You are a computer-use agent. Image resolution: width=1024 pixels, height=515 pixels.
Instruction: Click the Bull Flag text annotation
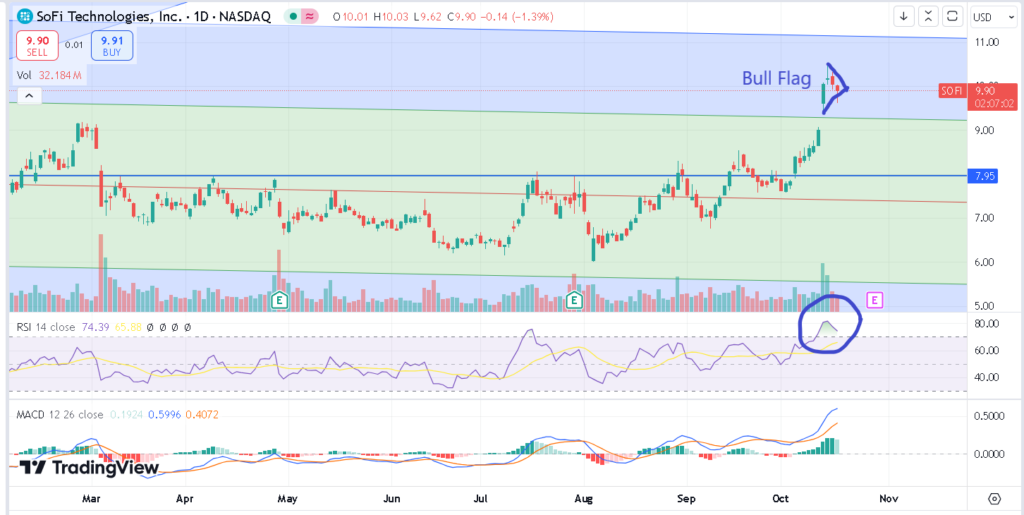(776, 79)
